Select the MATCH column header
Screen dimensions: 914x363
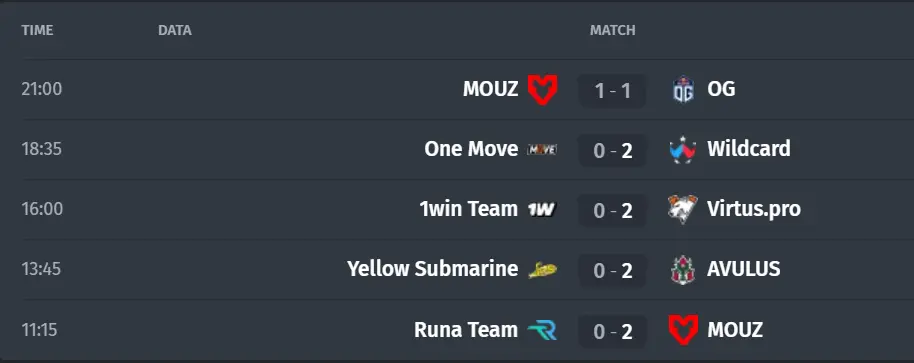coord(613,30)
